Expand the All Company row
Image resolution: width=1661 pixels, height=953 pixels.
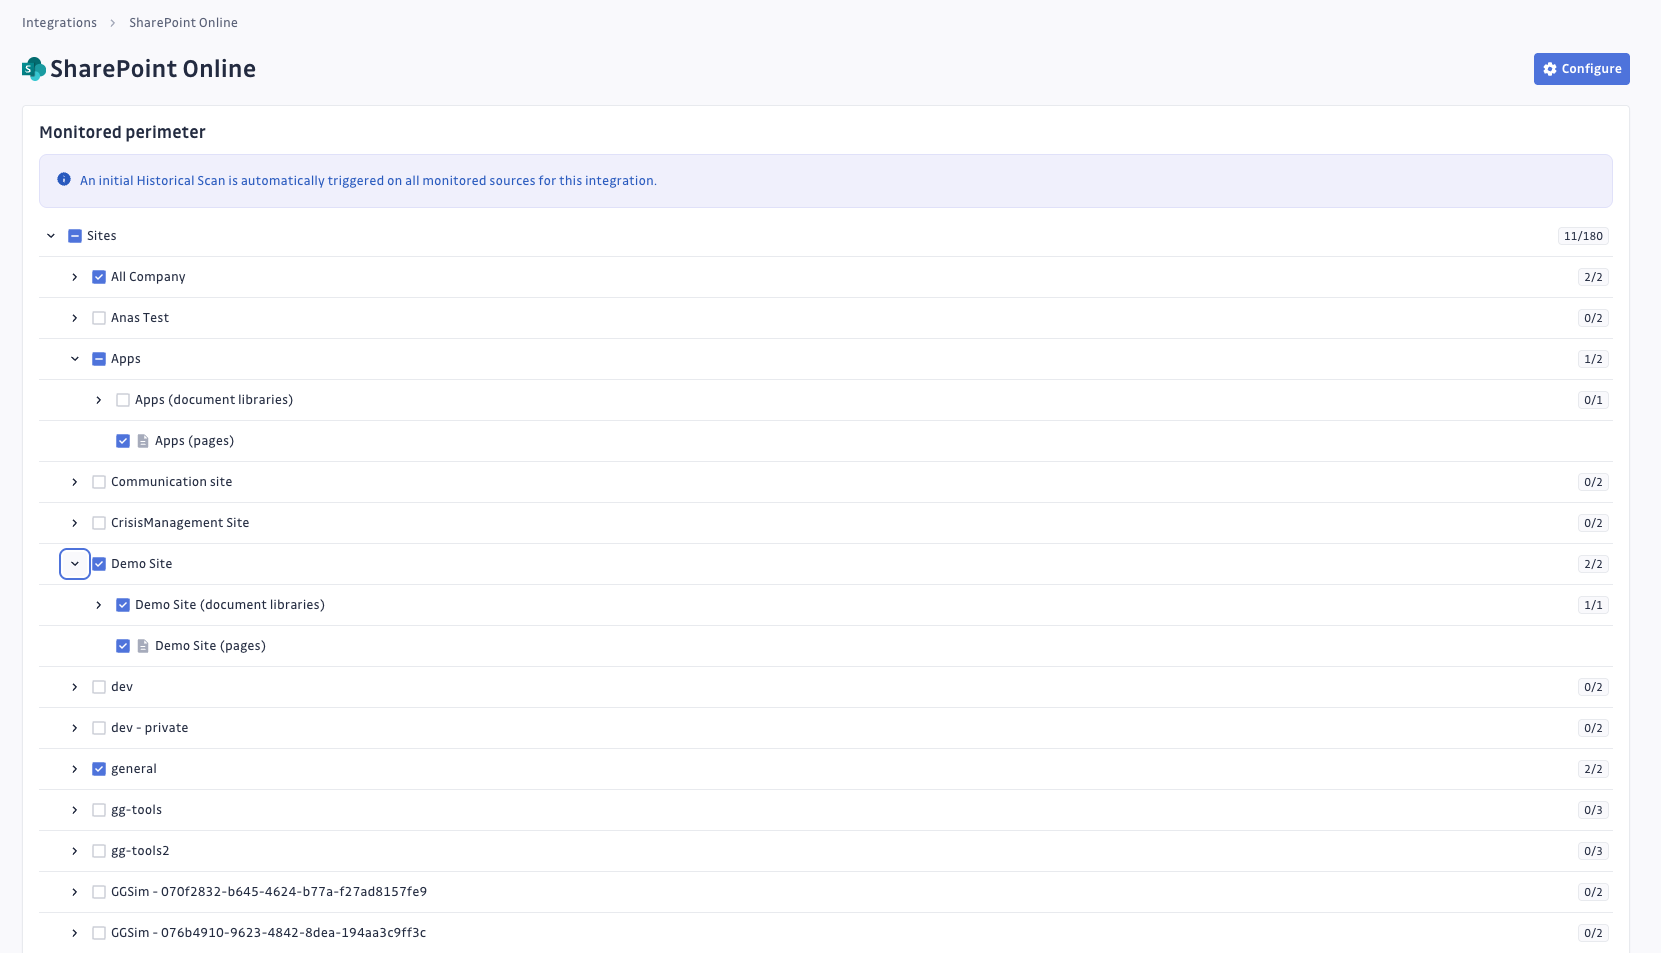75,277
